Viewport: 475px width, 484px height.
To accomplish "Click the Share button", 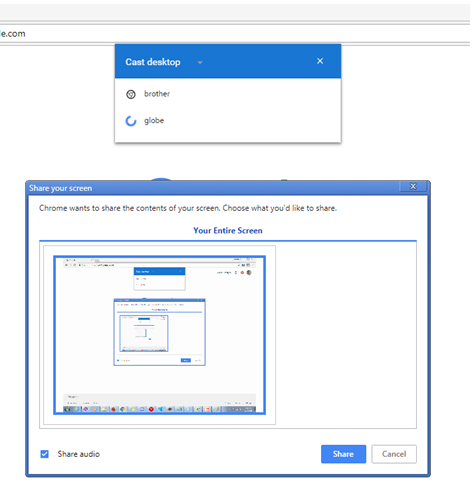I will tap(343, 454).
